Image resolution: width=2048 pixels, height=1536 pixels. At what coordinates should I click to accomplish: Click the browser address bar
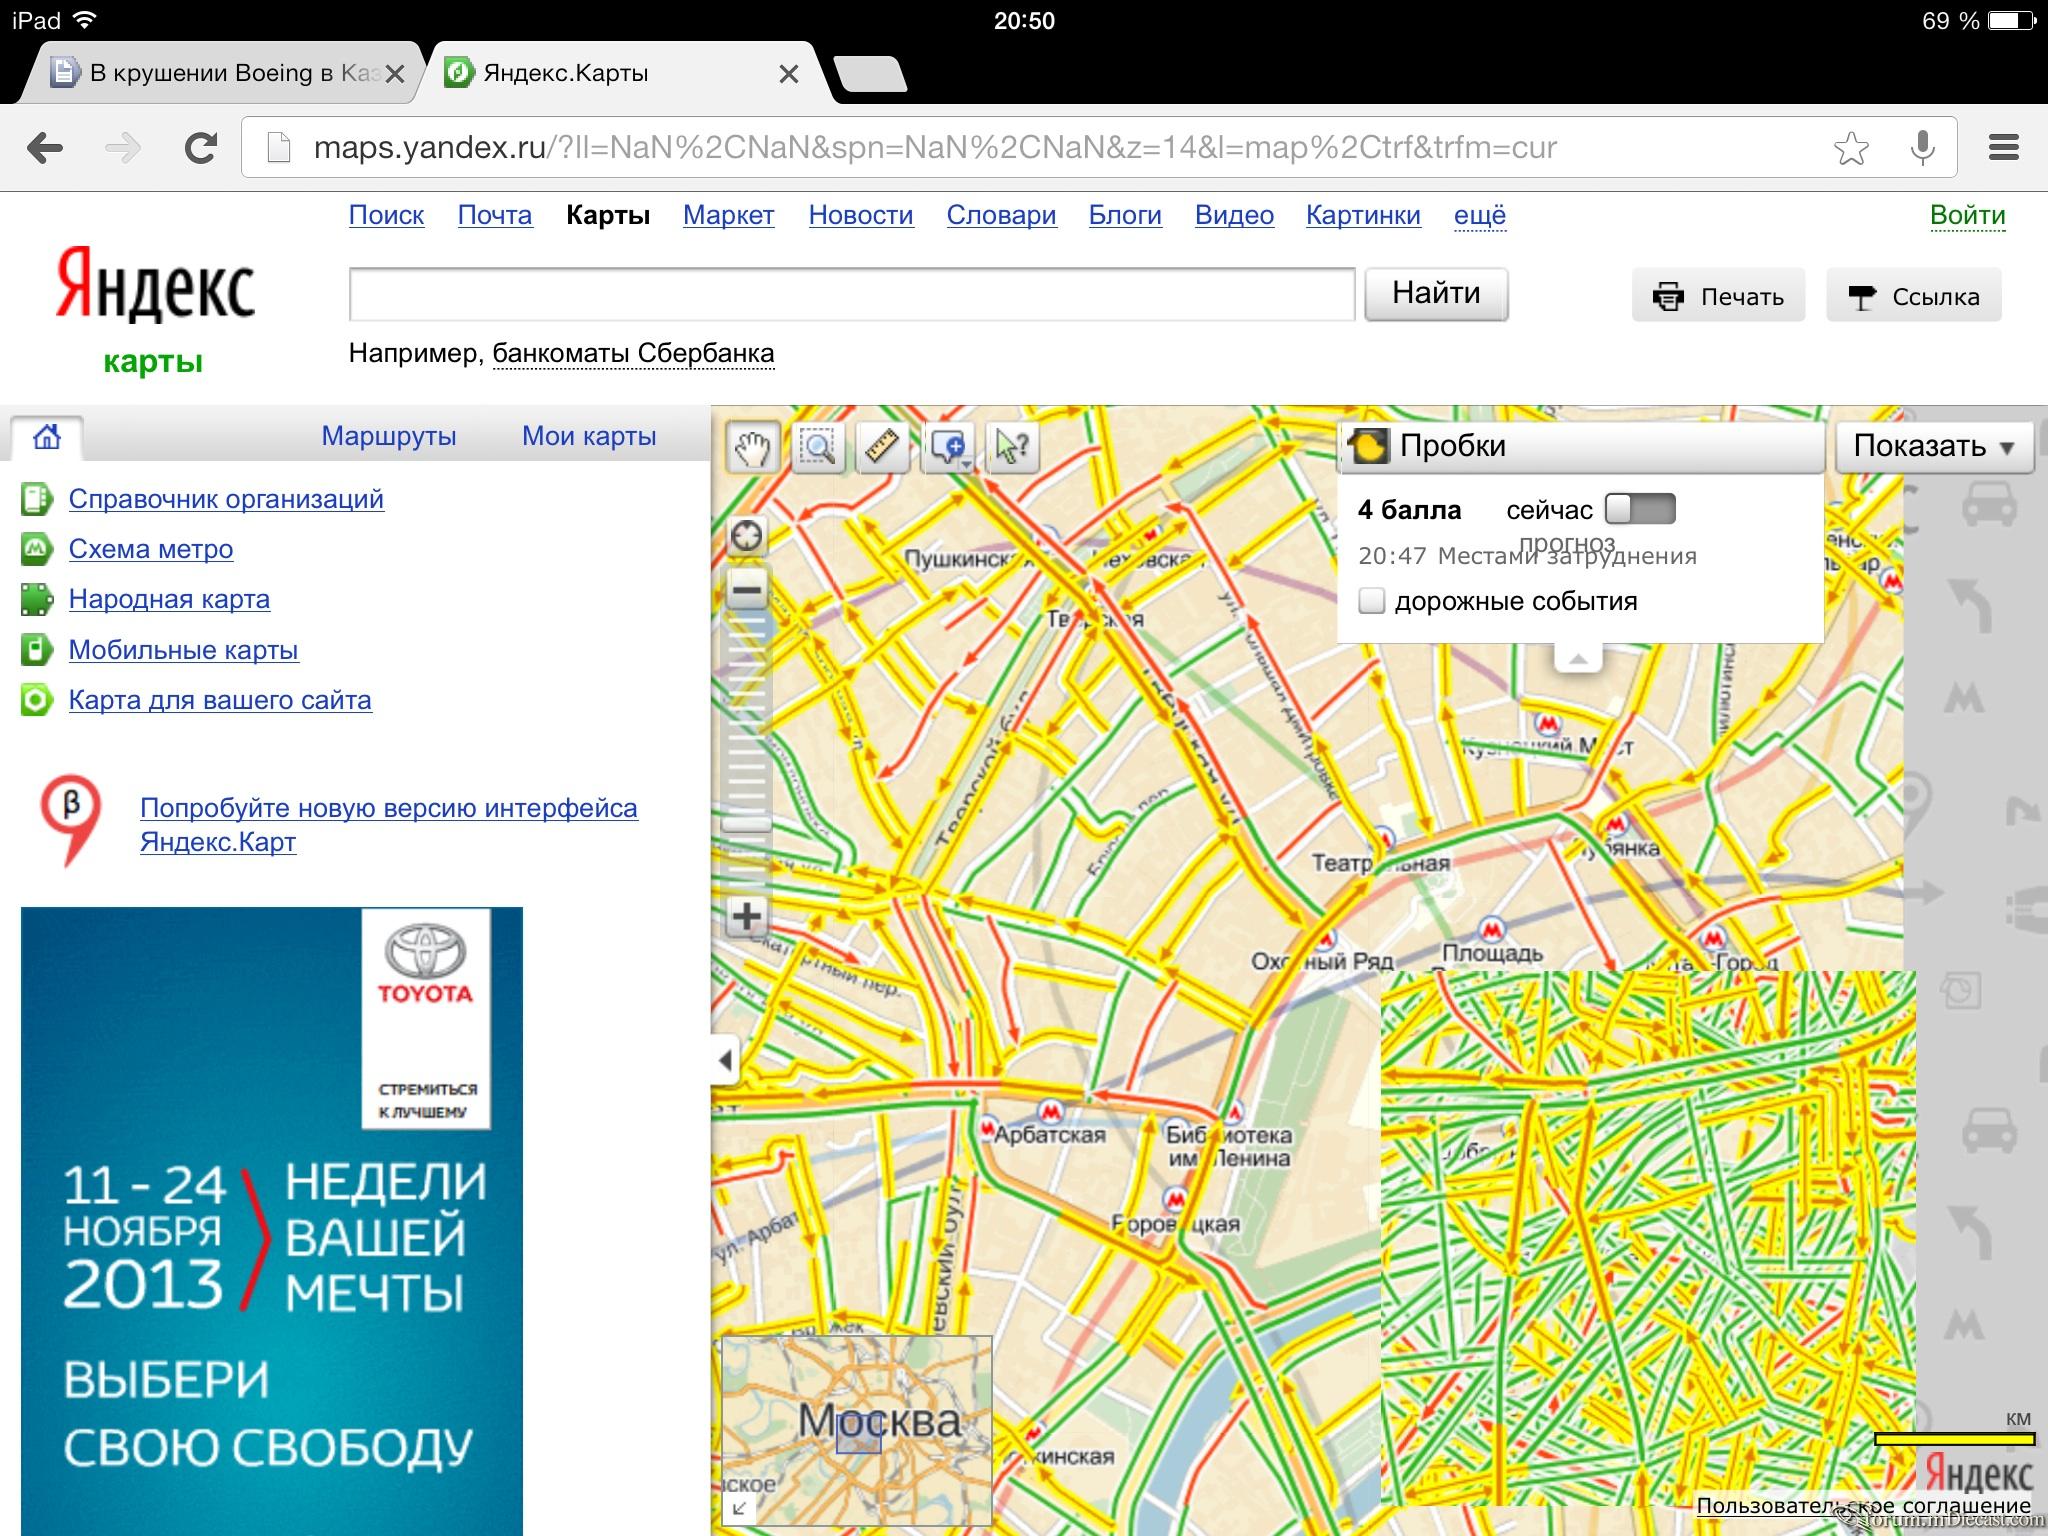coord(1040,148)
